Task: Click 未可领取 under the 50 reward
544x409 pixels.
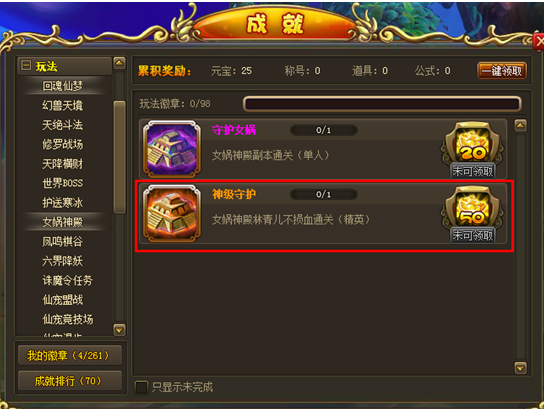Action: click(473, 236)
